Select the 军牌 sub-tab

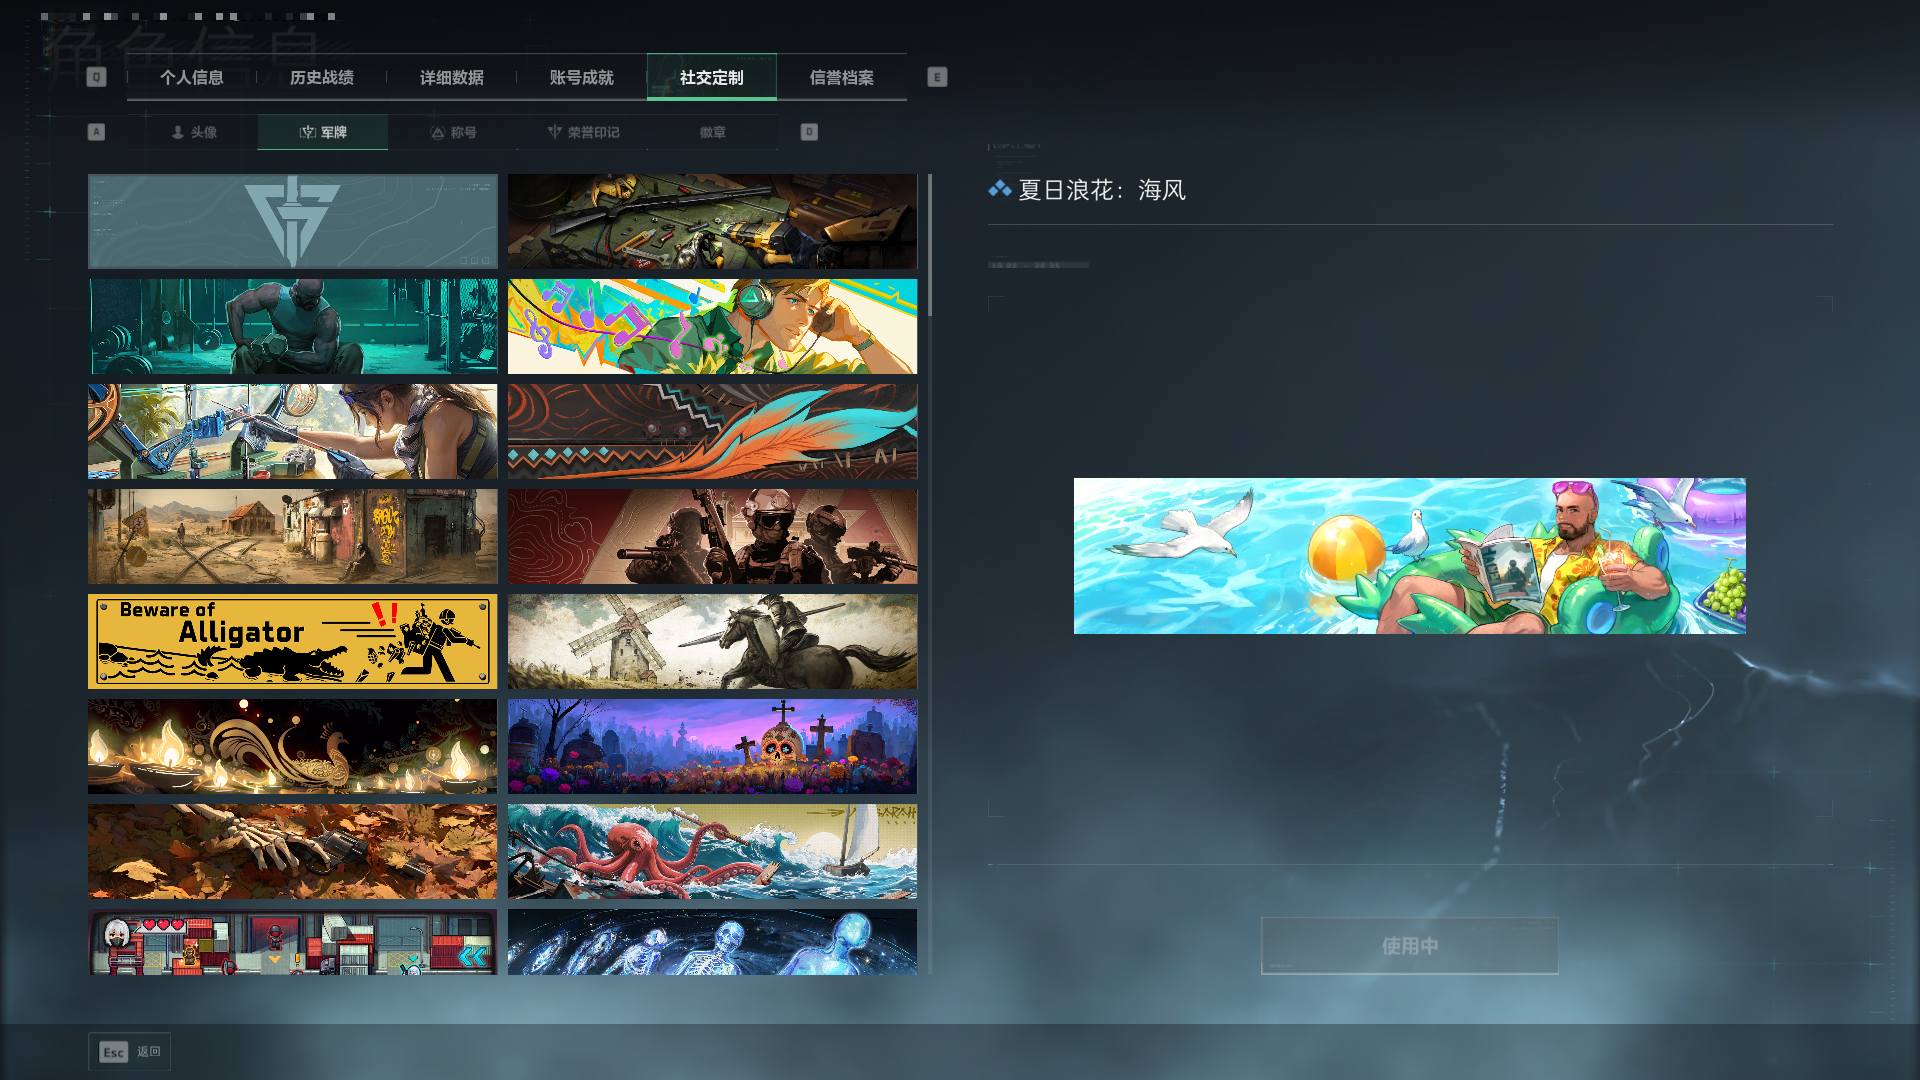click(323, 132)
